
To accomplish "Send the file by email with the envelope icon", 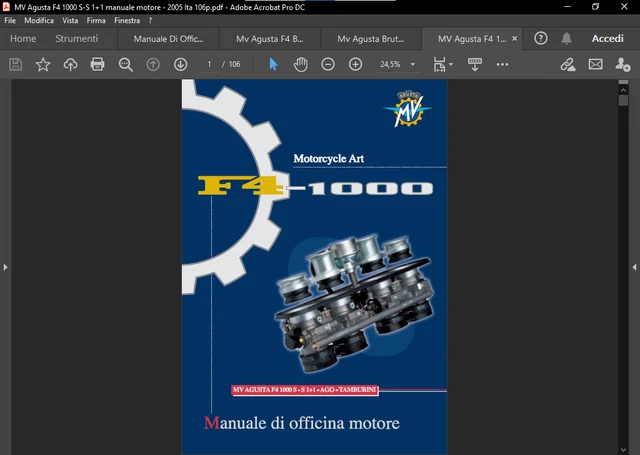I will [595, 64].
